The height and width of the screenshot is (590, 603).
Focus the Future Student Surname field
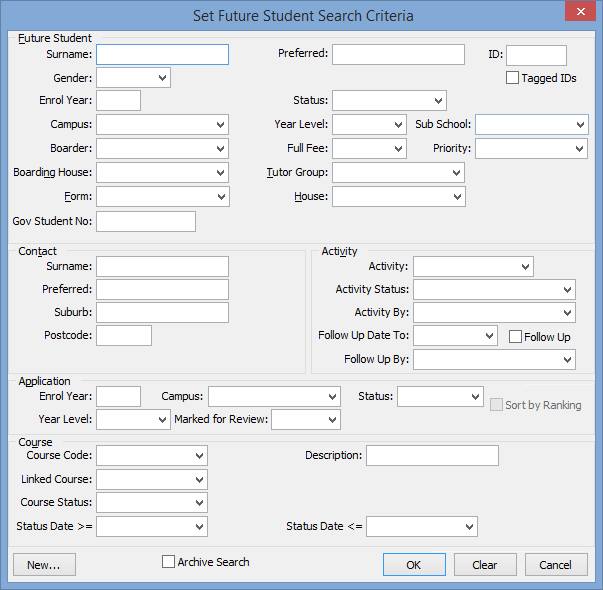tap(162, 55)
